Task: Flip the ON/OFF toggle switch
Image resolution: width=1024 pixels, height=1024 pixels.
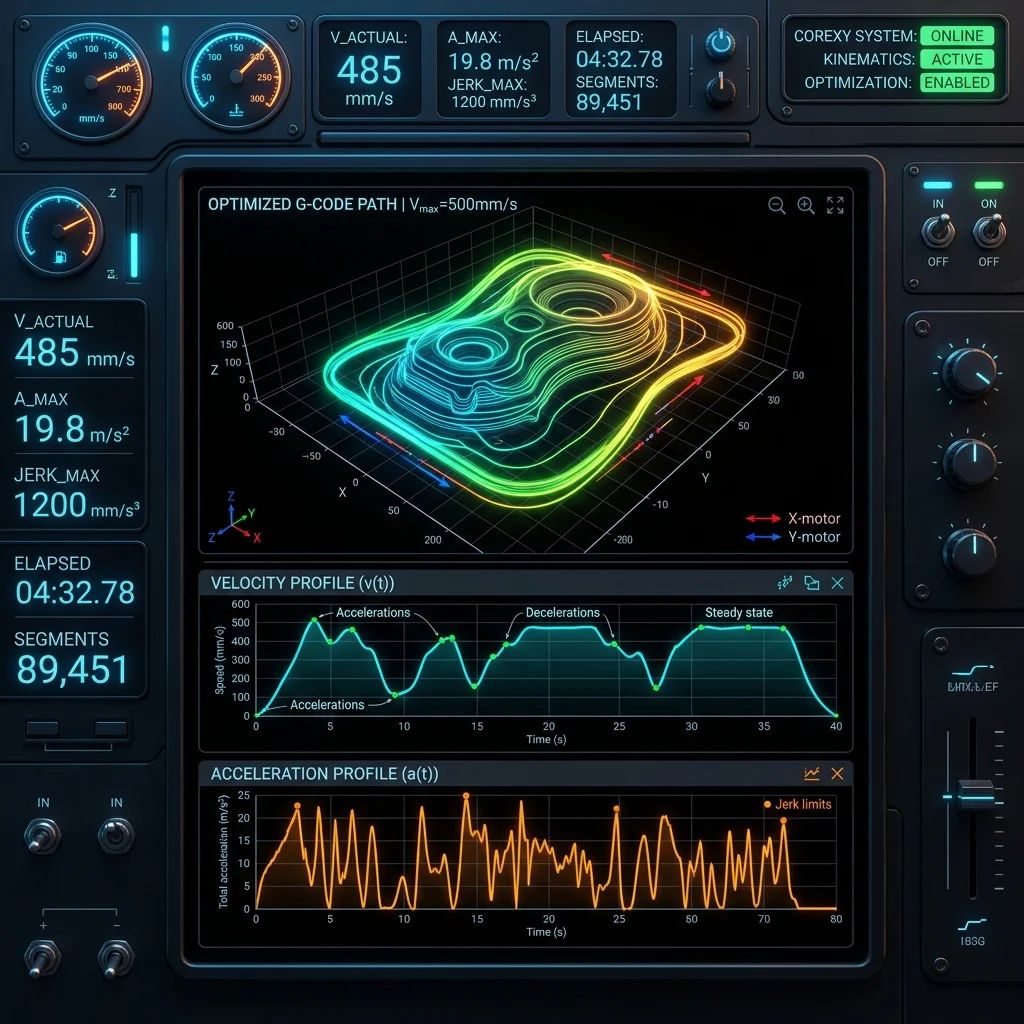Action: point(989,232)
